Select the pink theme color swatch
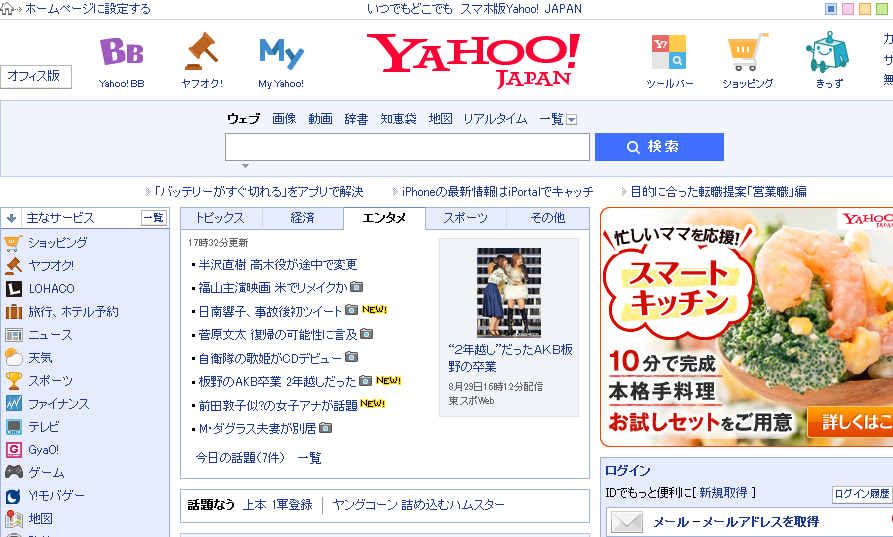893x537 pixels. (x=848, y=9)
